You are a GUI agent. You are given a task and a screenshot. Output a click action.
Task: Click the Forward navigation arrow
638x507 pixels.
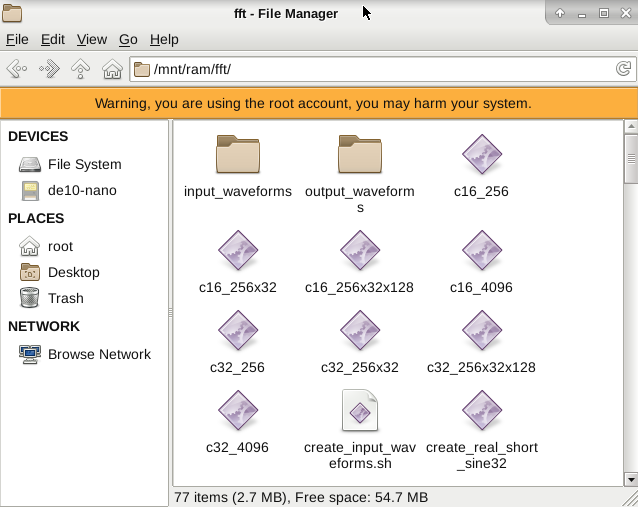click(49, 69)
